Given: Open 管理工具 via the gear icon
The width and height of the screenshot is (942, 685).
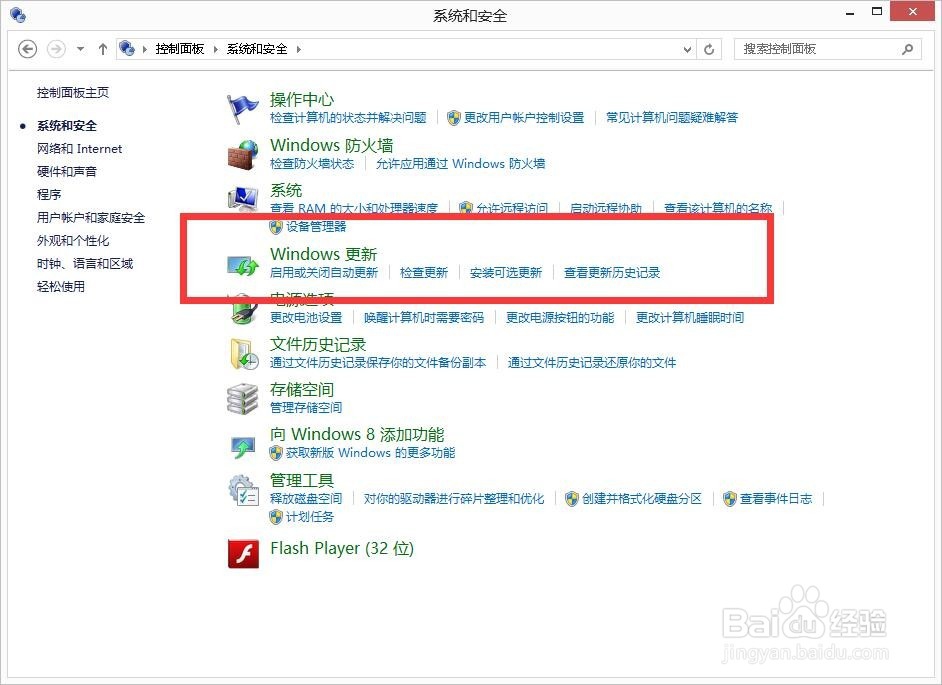Looking at the screenshot, I should pos(242,487).
